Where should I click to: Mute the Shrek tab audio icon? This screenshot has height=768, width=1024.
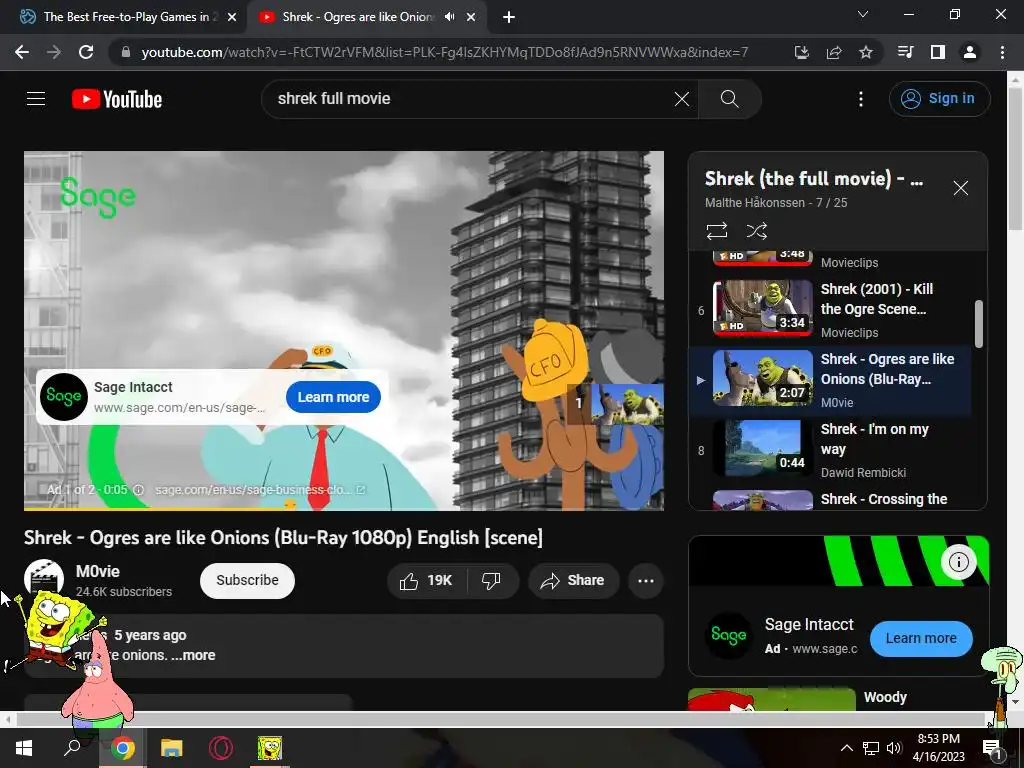pos(449,17)
